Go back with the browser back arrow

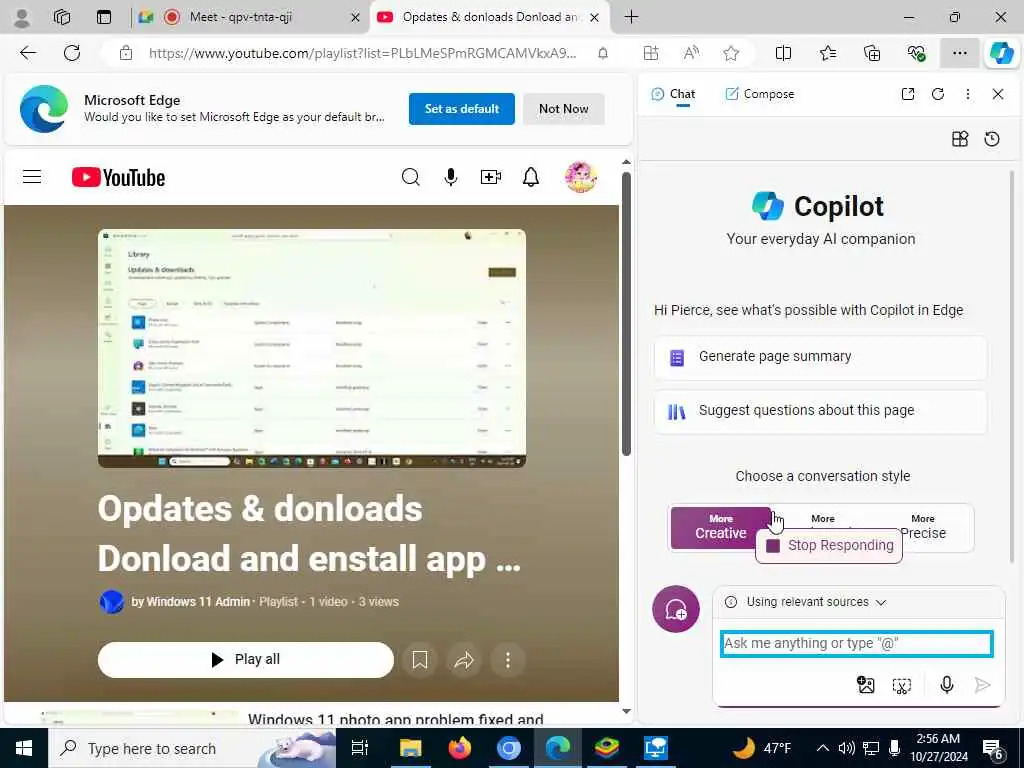pyautogui.click(x=28, y=53)
